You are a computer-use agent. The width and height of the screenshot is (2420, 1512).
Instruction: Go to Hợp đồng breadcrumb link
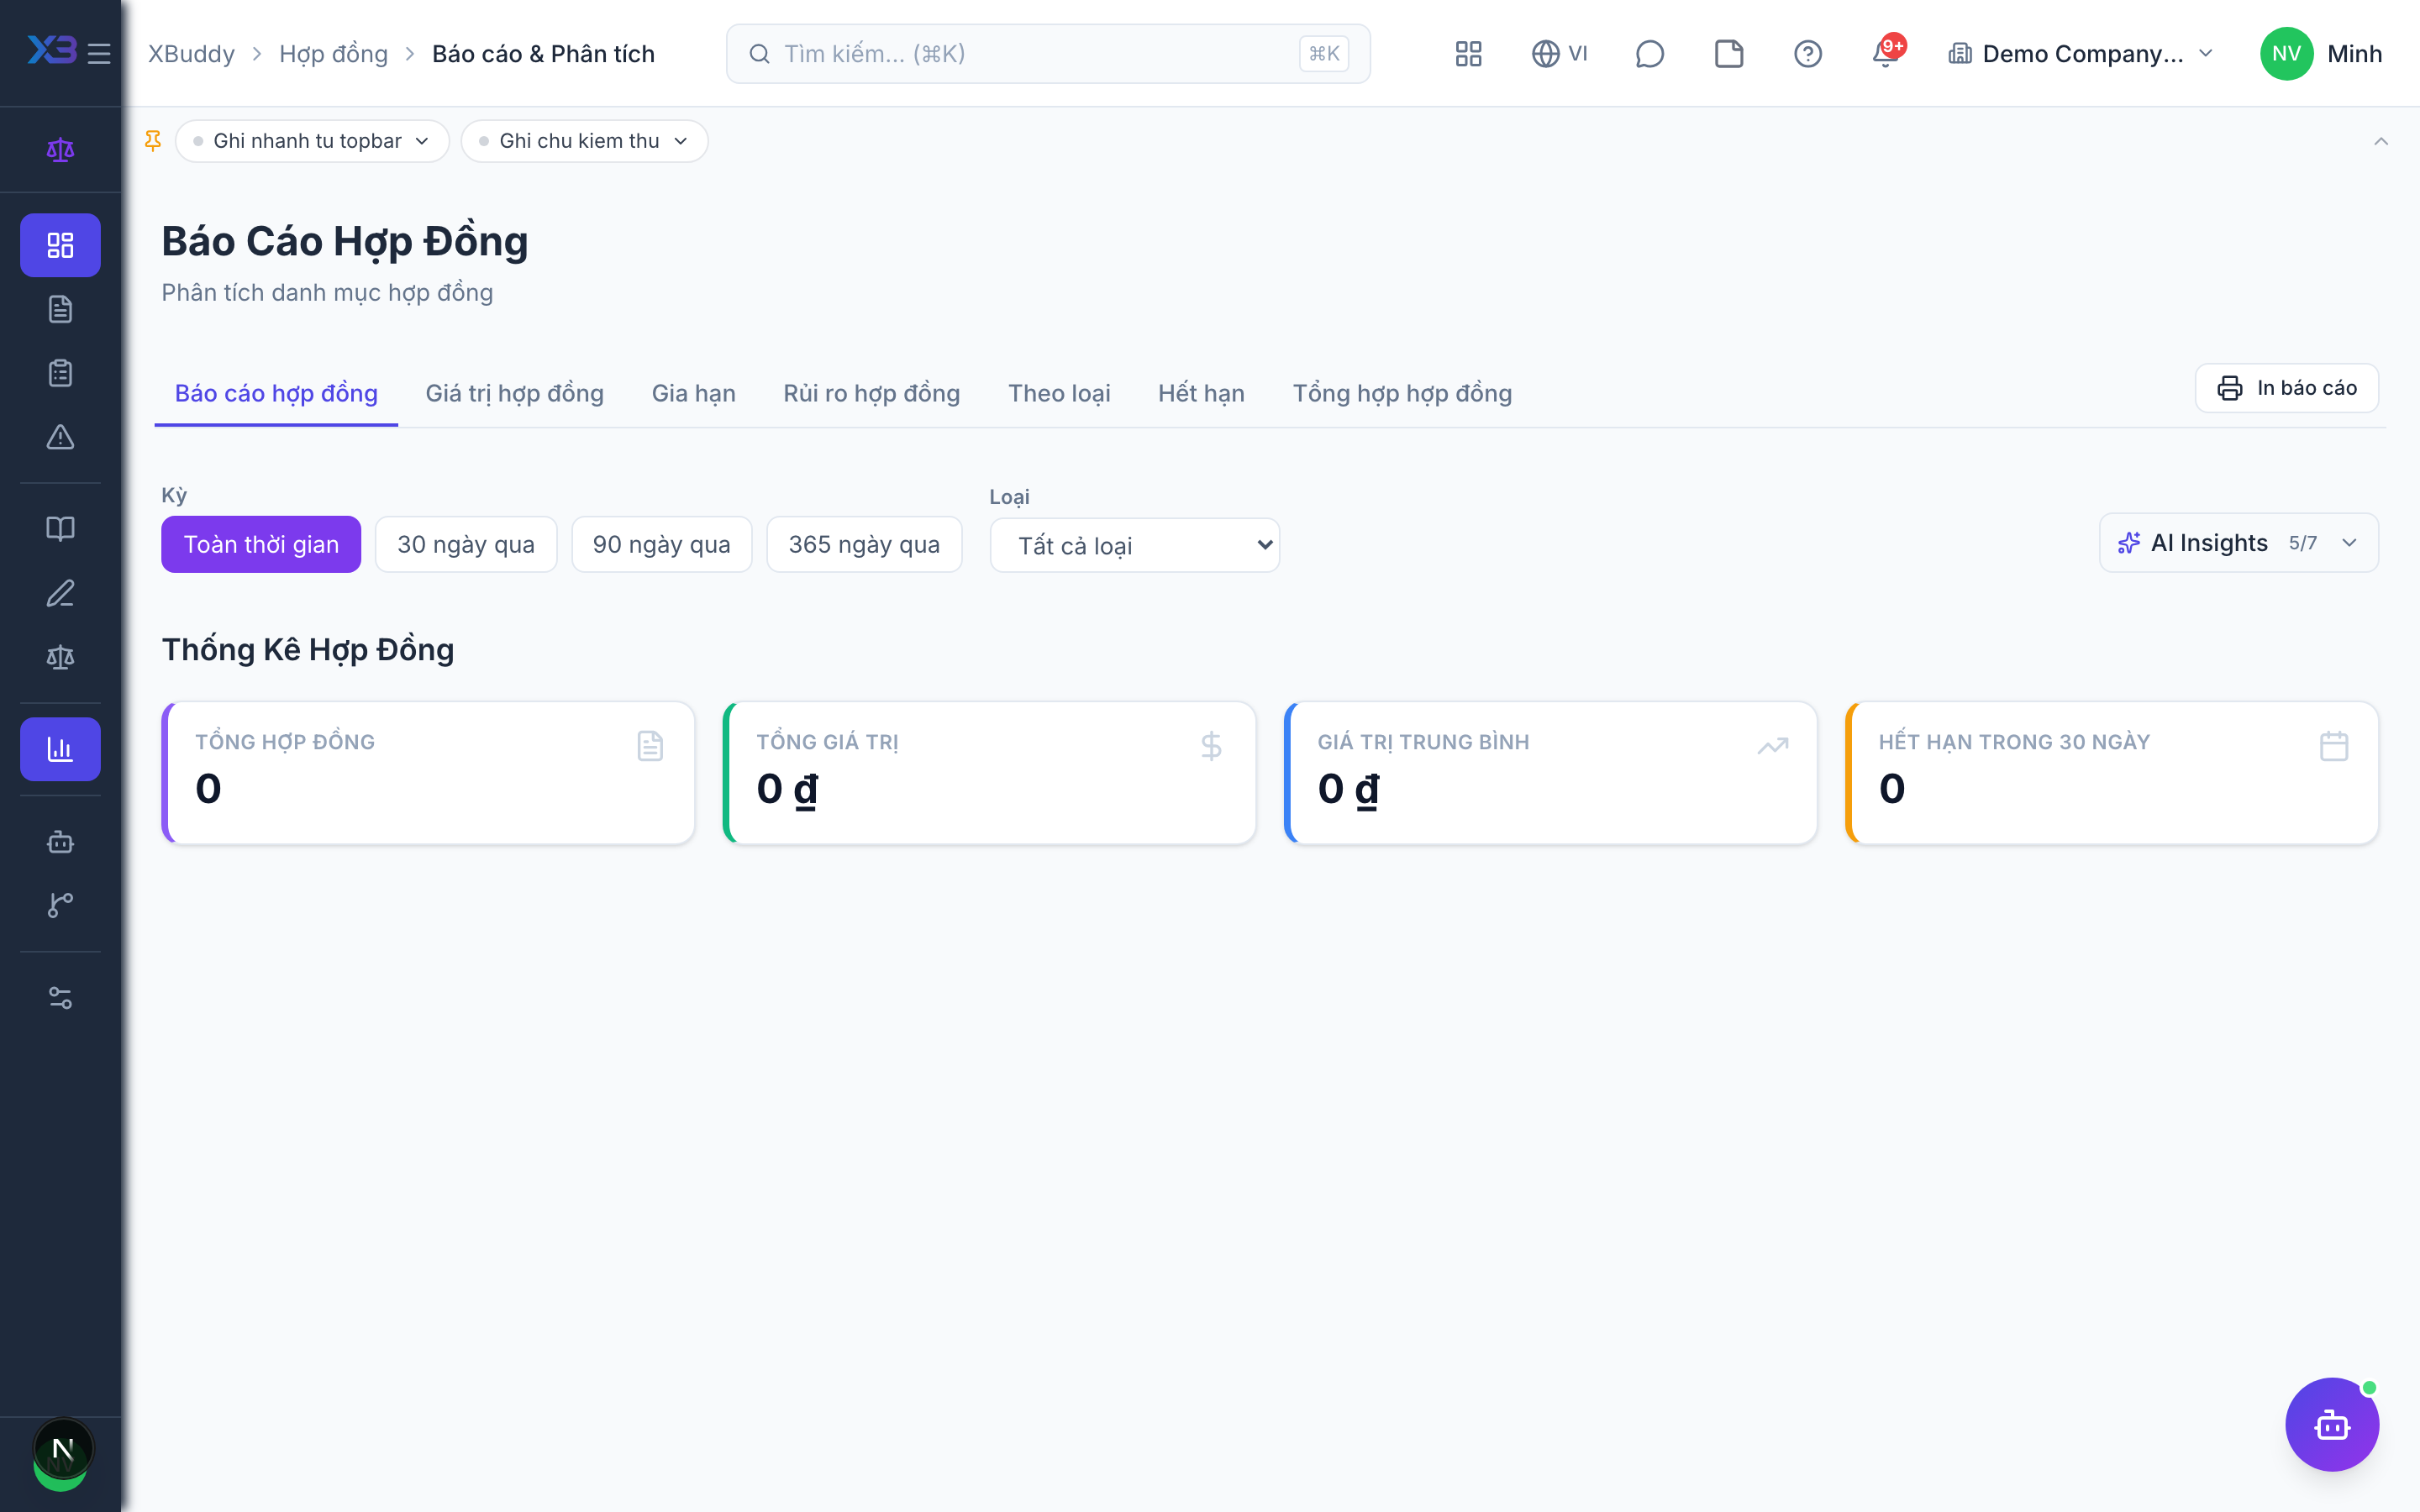pyautogui.click(x=333, y=53)
